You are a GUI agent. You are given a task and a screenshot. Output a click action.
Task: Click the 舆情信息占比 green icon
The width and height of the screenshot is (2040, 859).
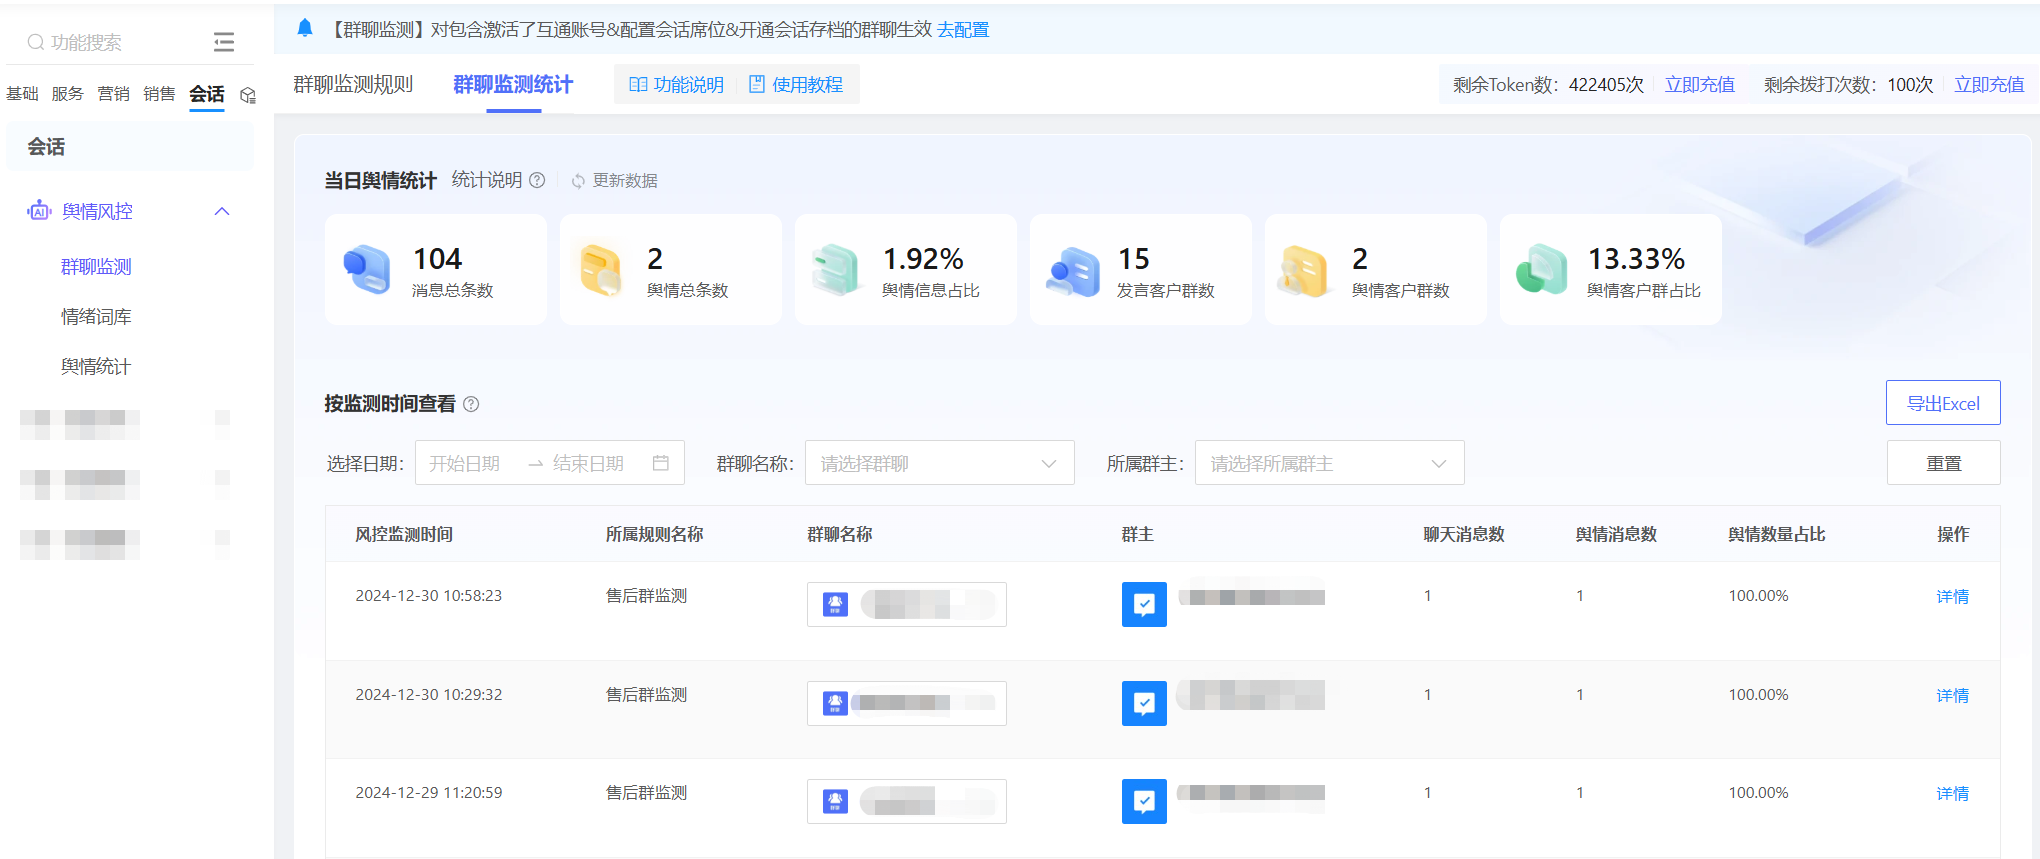tap(836, 269)
